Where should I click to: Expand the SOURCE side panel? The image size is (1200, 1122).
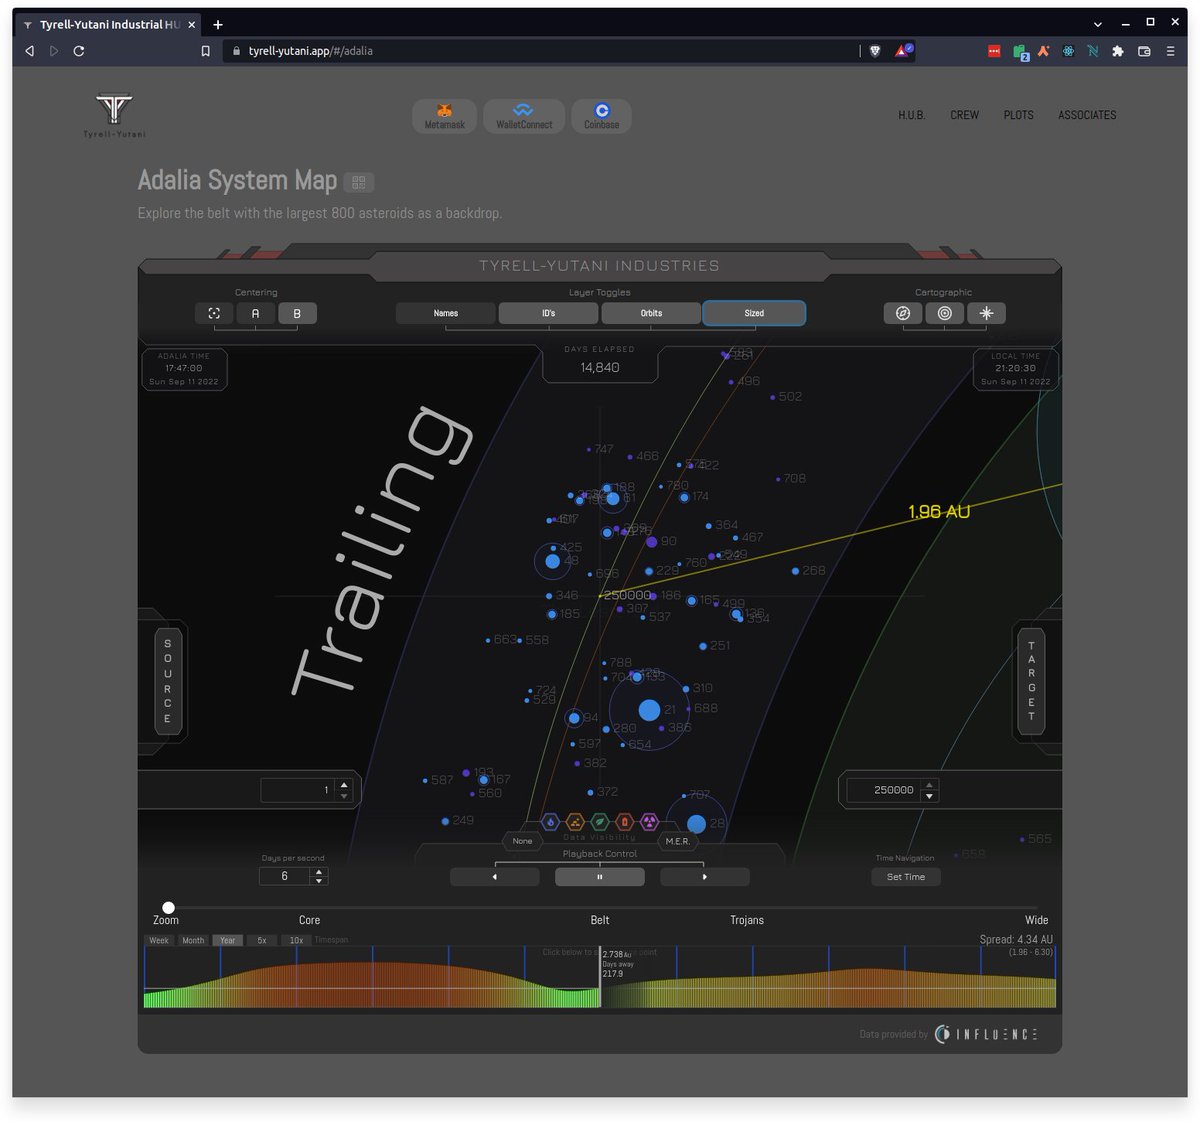(167, 681)
